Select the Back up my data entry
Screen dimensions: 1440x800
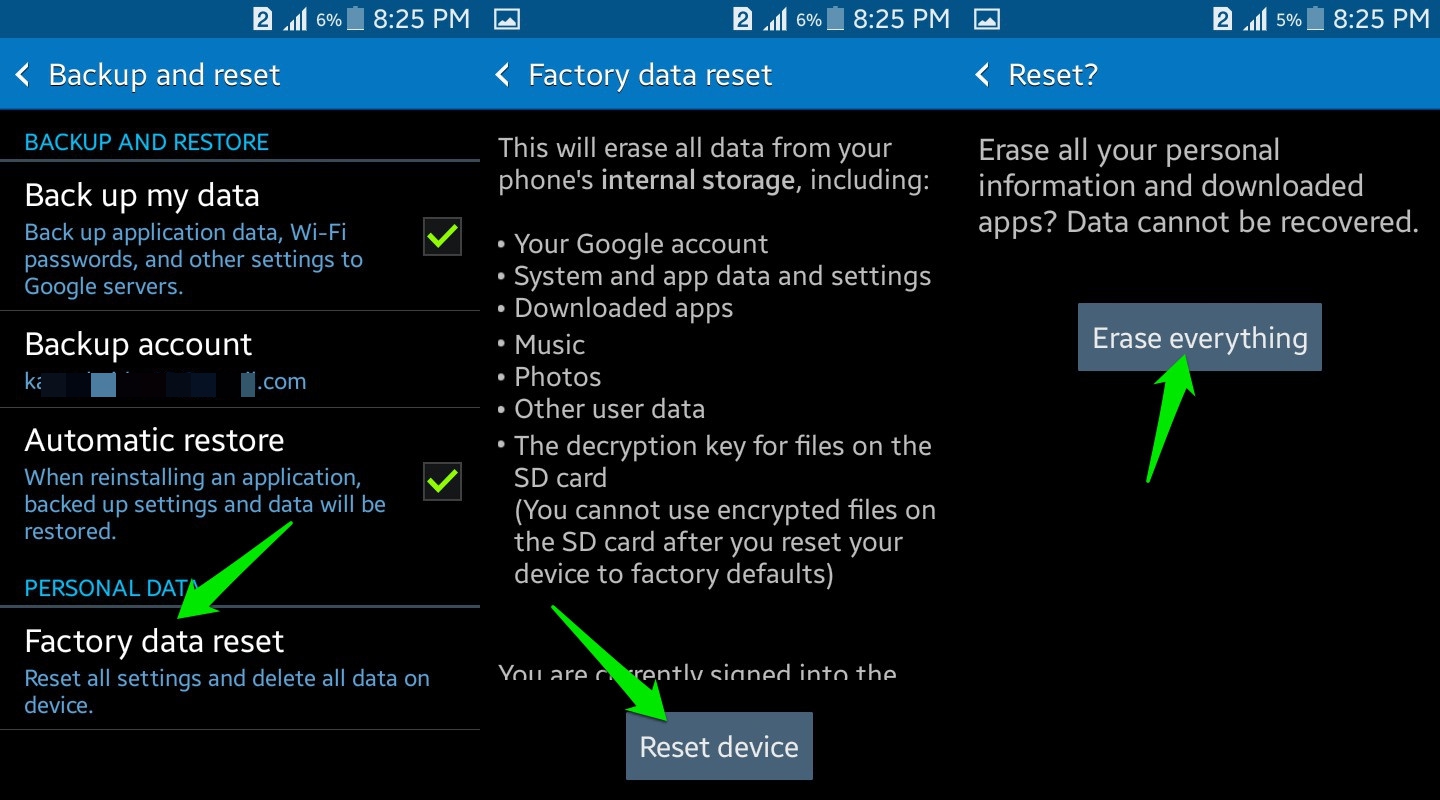pos(240,236)
